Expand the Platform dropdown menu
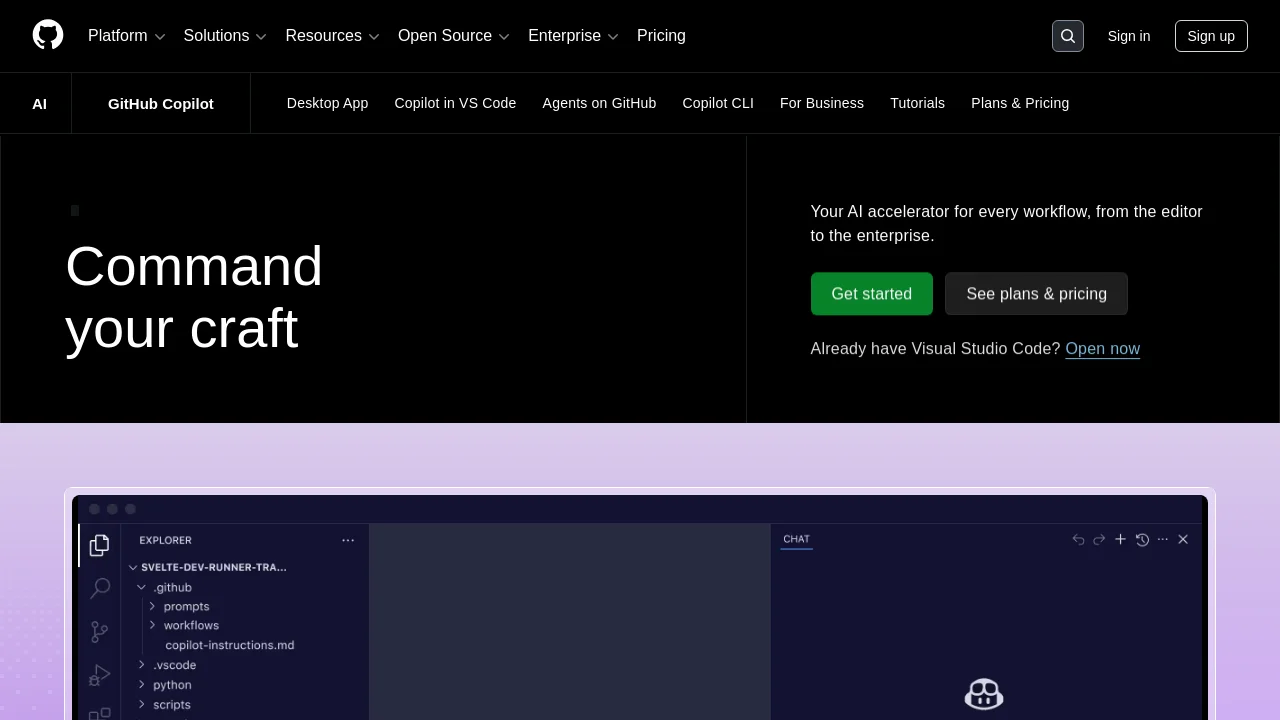Viewport: 1280px width, 720px height. (x=126, y=36)
